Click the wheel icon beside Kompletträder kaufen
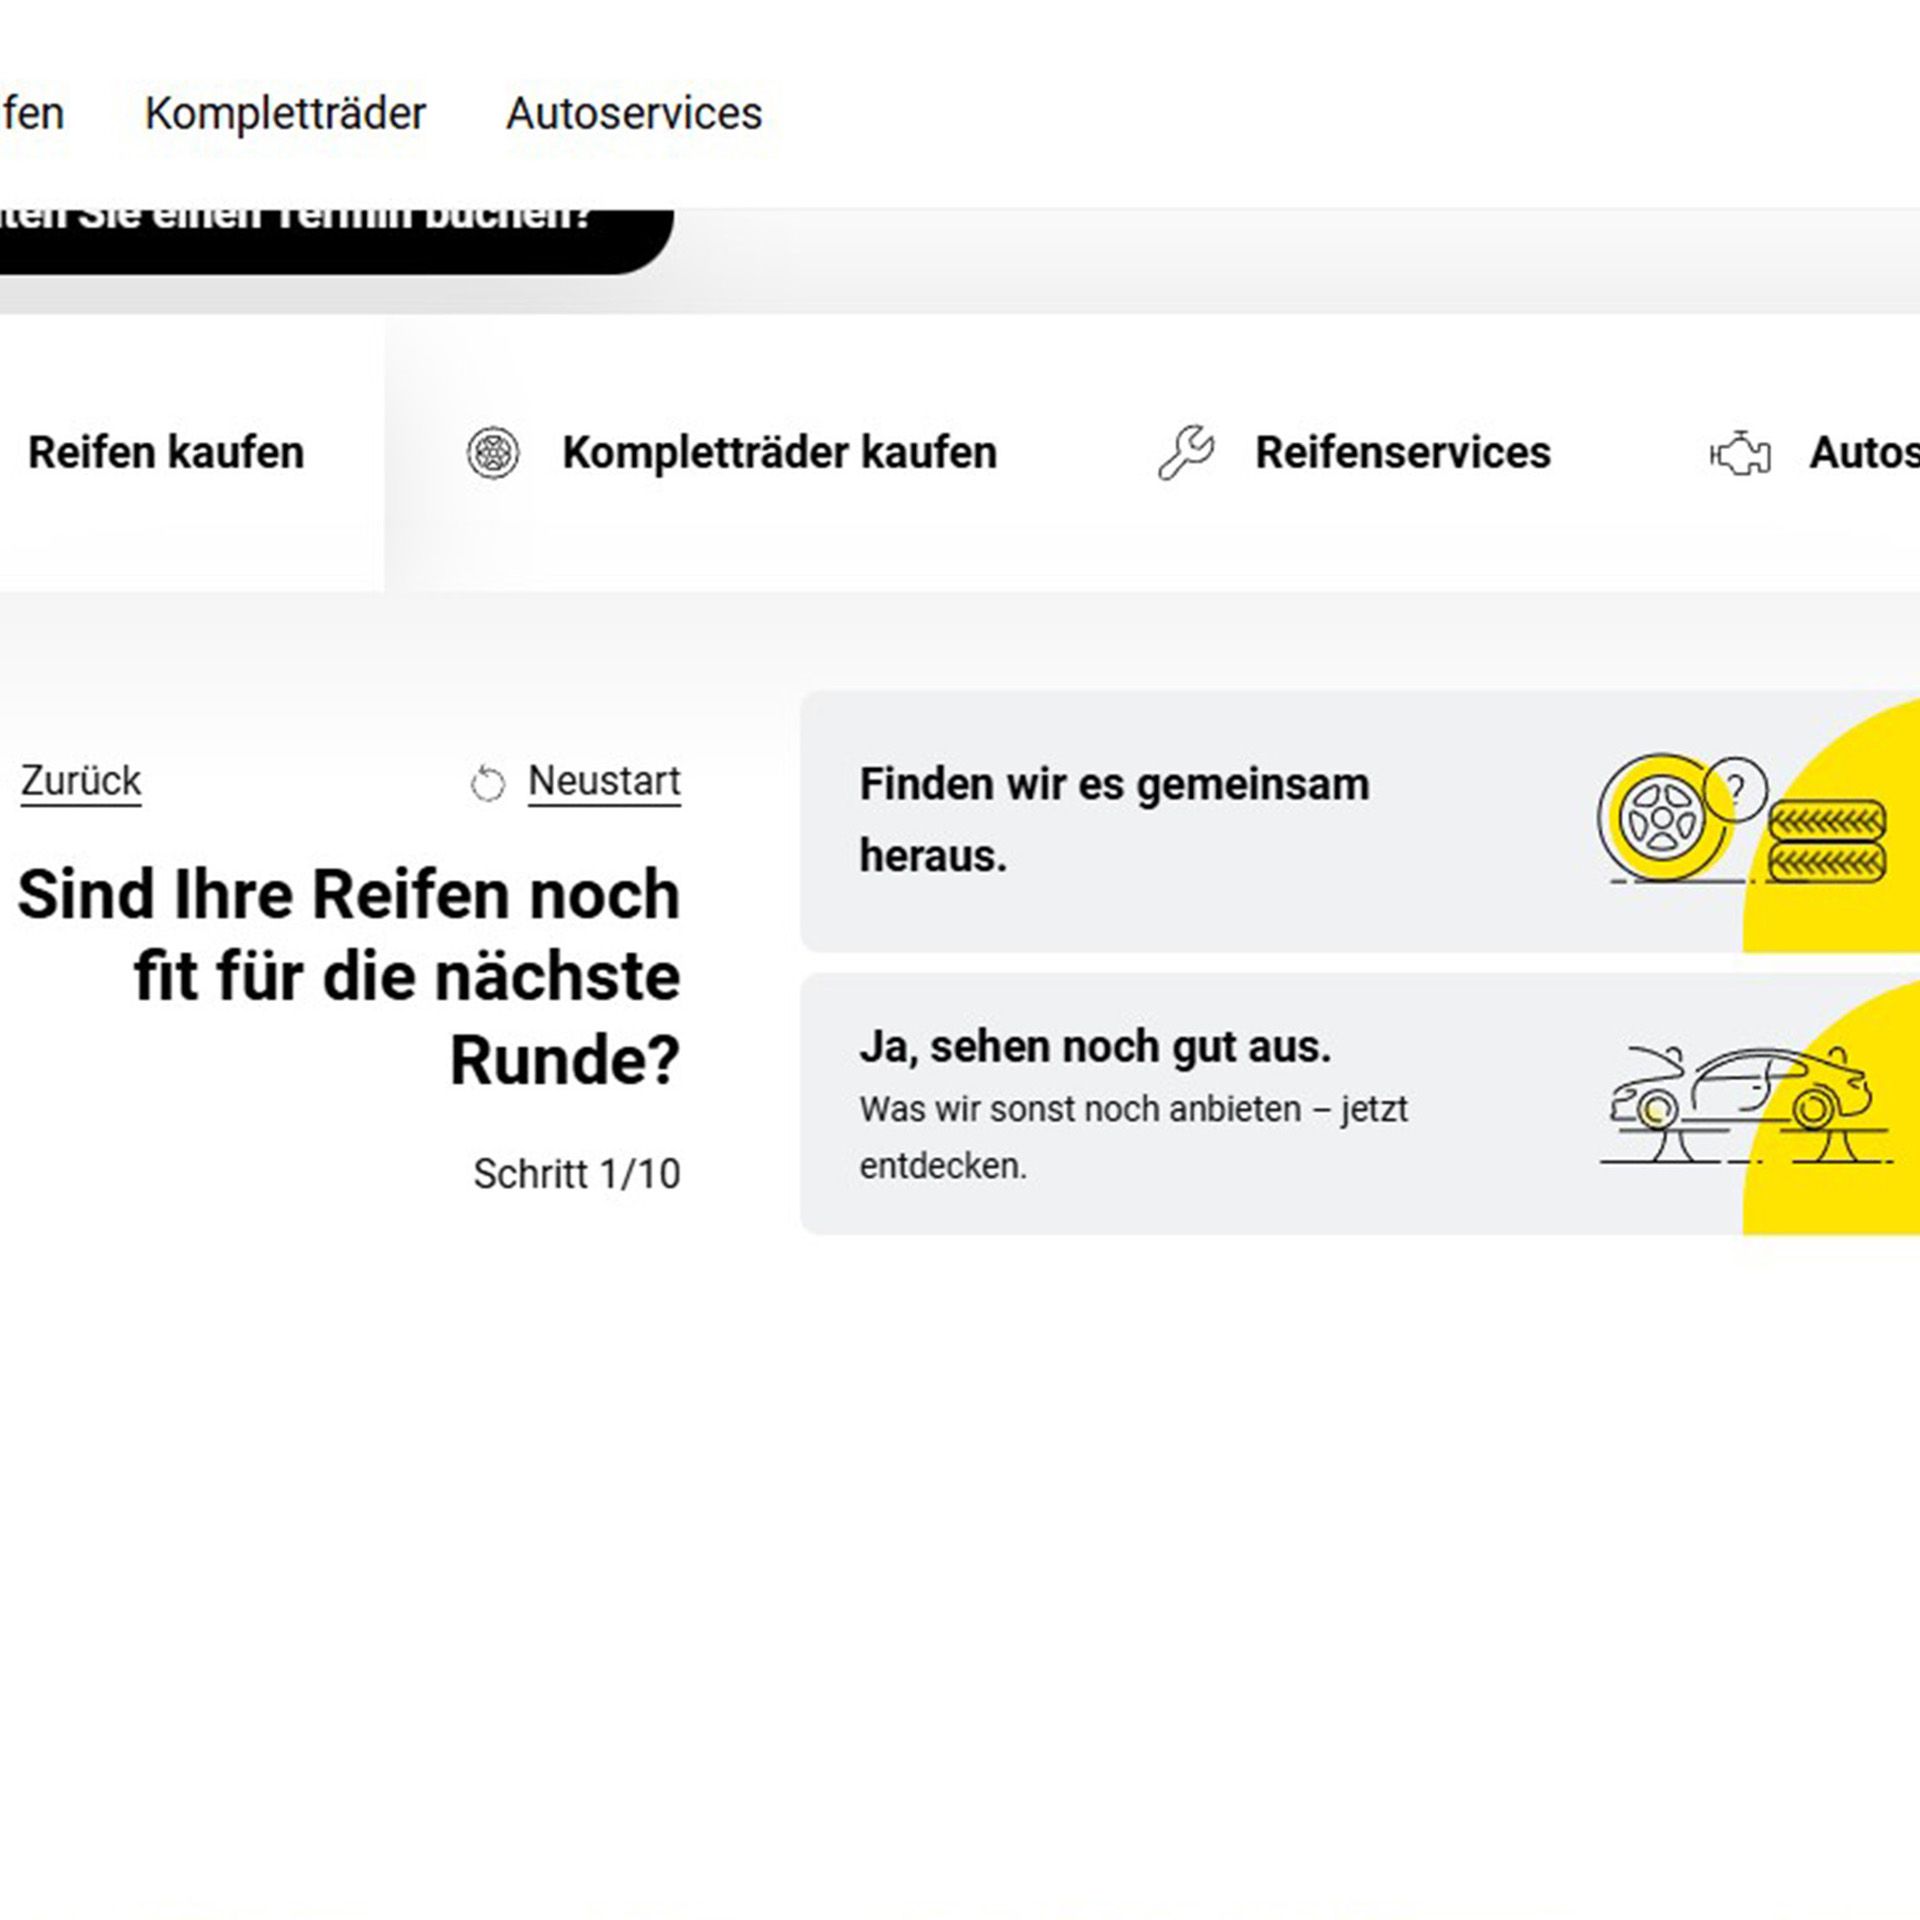Viewport: 1920px width, 1920px height. coord(493,453)
